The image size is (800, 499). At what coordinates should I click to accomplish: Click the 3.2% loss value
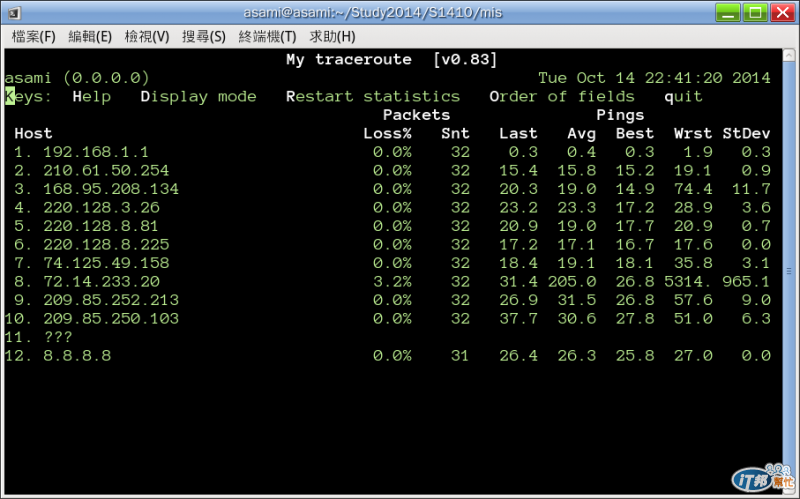[x=392, y=282]
